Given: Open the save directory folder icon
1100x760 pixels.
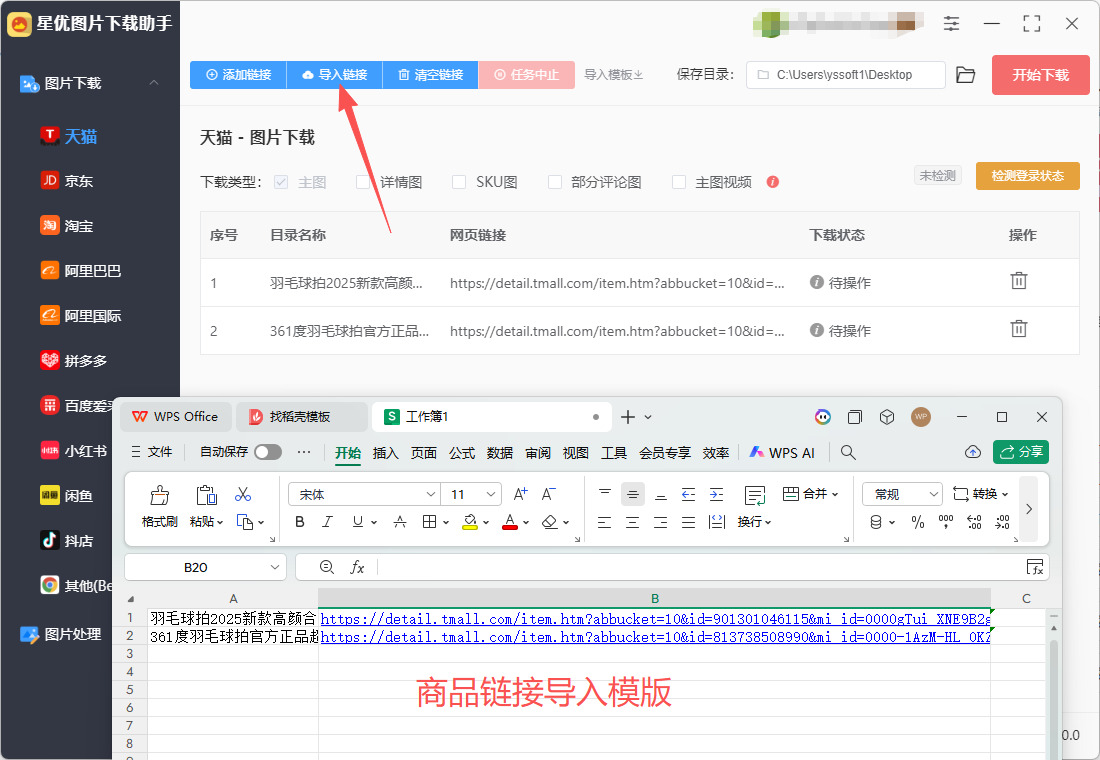Looking at the screenshot, I should tap(966, 75).
